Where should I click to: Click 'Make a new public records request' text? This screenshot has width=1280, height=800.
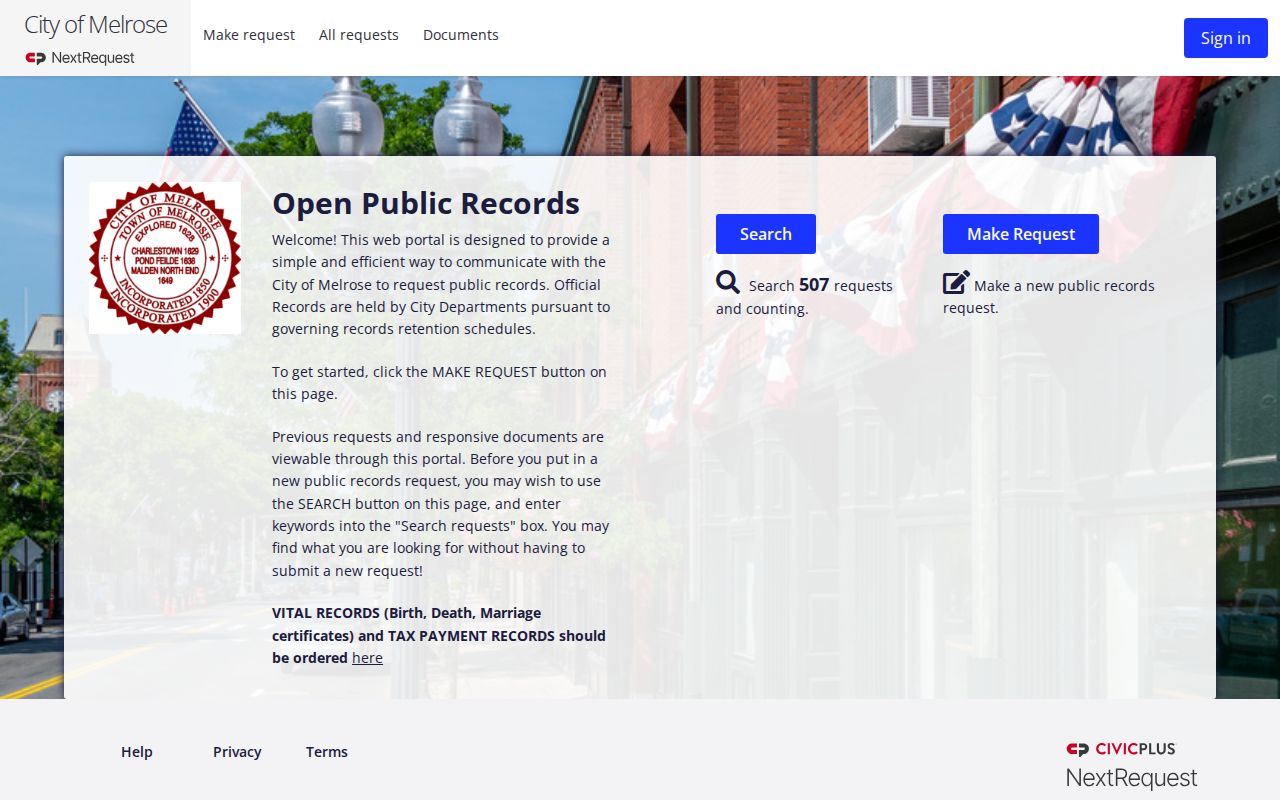1049,296
